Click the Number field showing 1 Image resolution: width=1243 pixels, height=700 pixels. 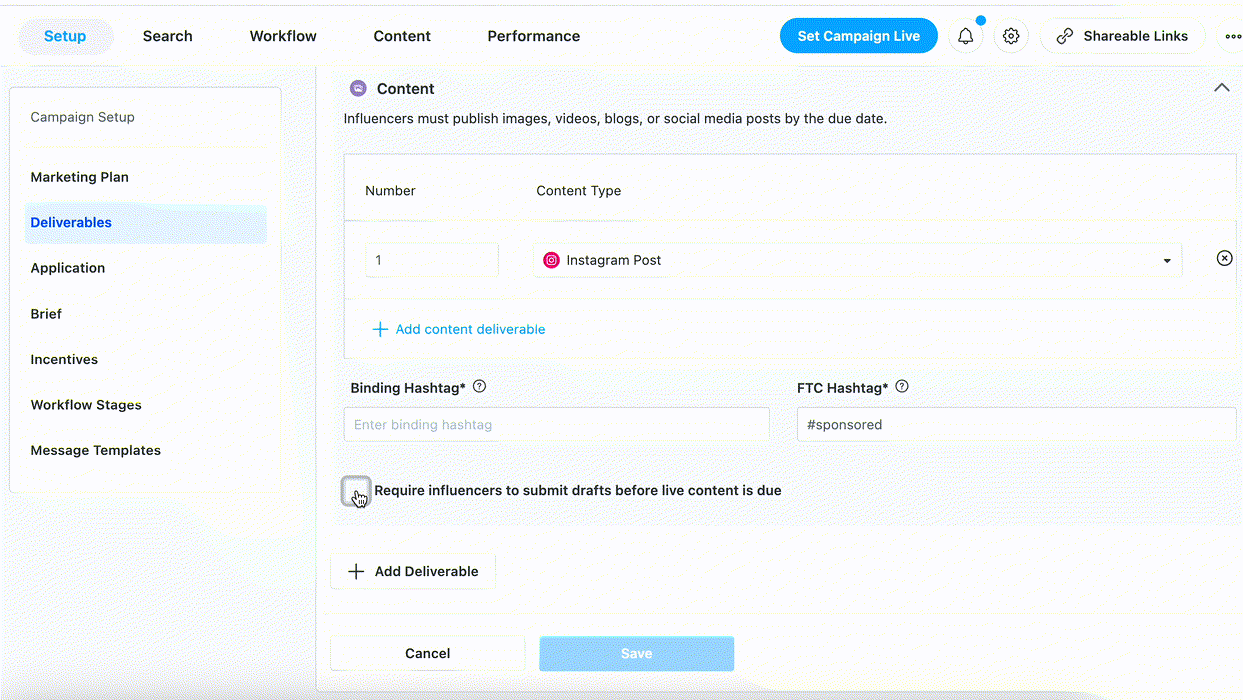tap(431, 260)
